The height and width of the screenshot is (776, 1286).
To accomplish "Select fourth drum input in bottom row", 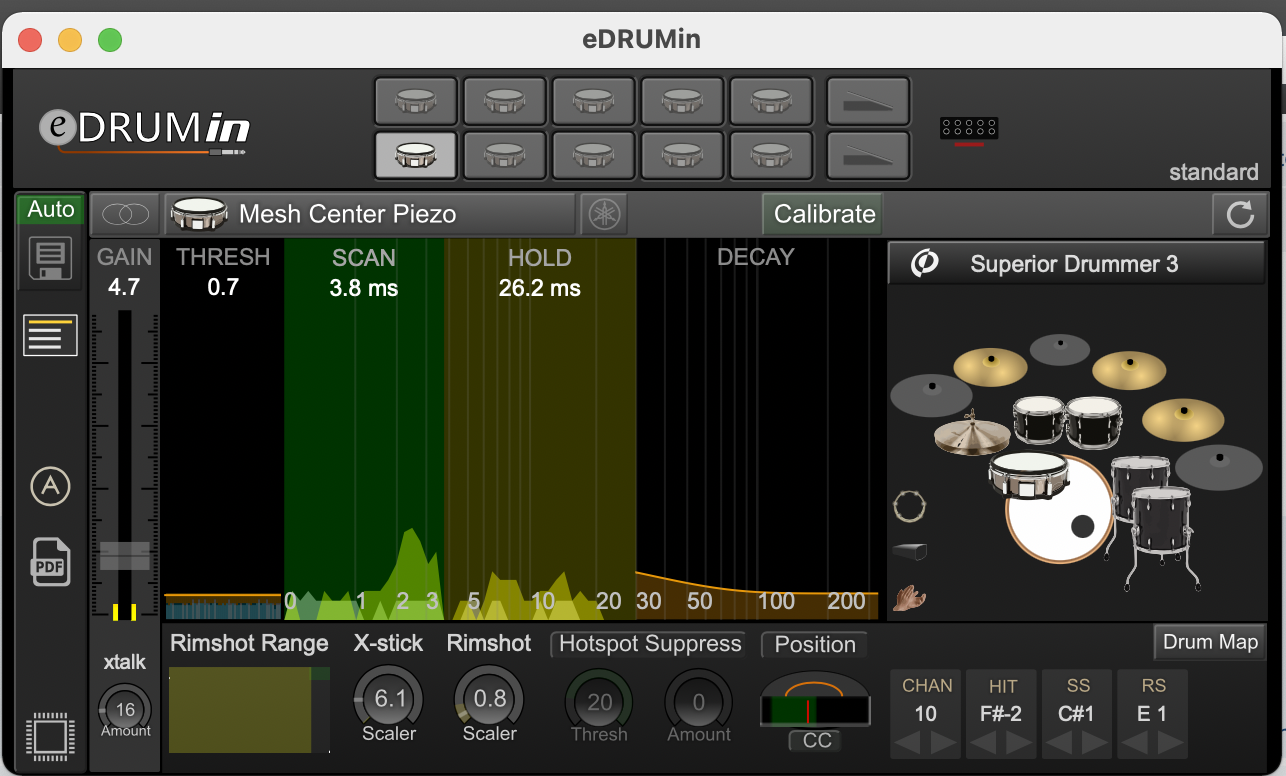I will 683,155.
